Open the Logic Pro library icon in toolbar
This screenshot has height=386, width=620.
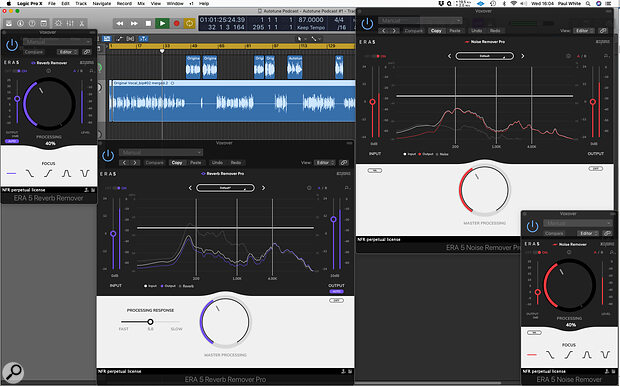(8, 23)
